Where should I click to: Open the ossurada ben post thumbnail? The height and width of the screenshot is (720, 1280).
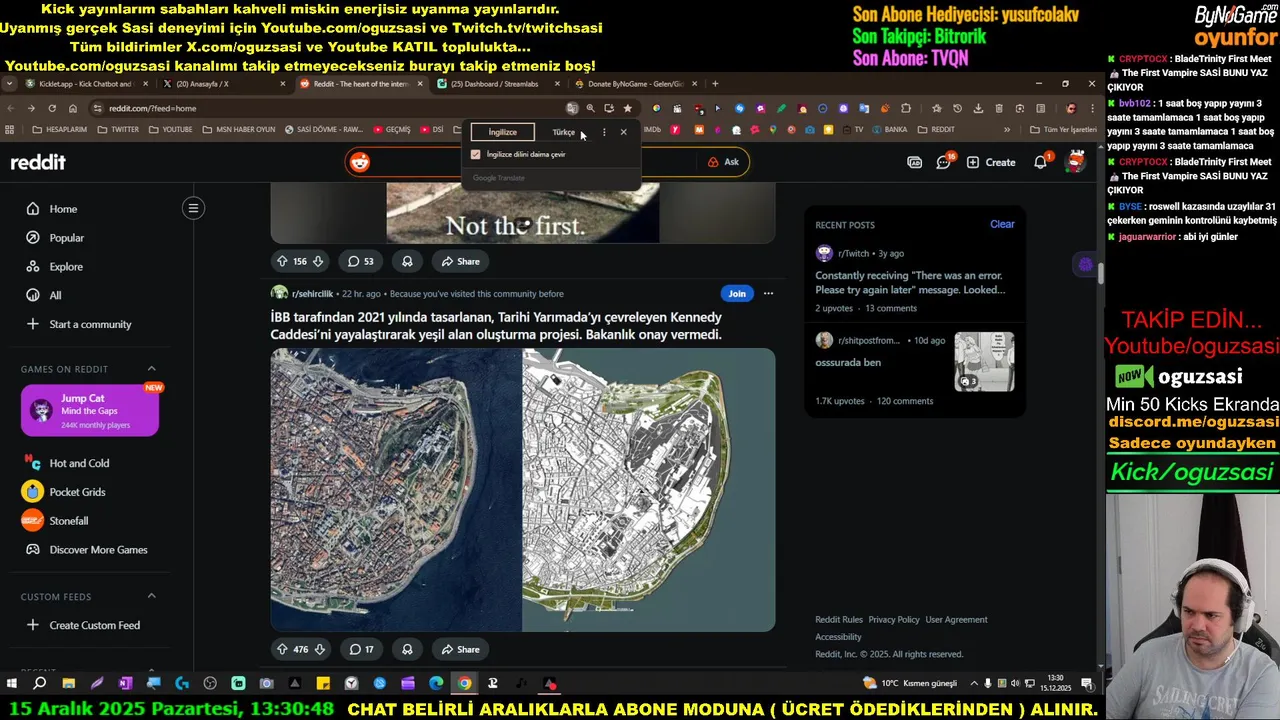point(984,361)
